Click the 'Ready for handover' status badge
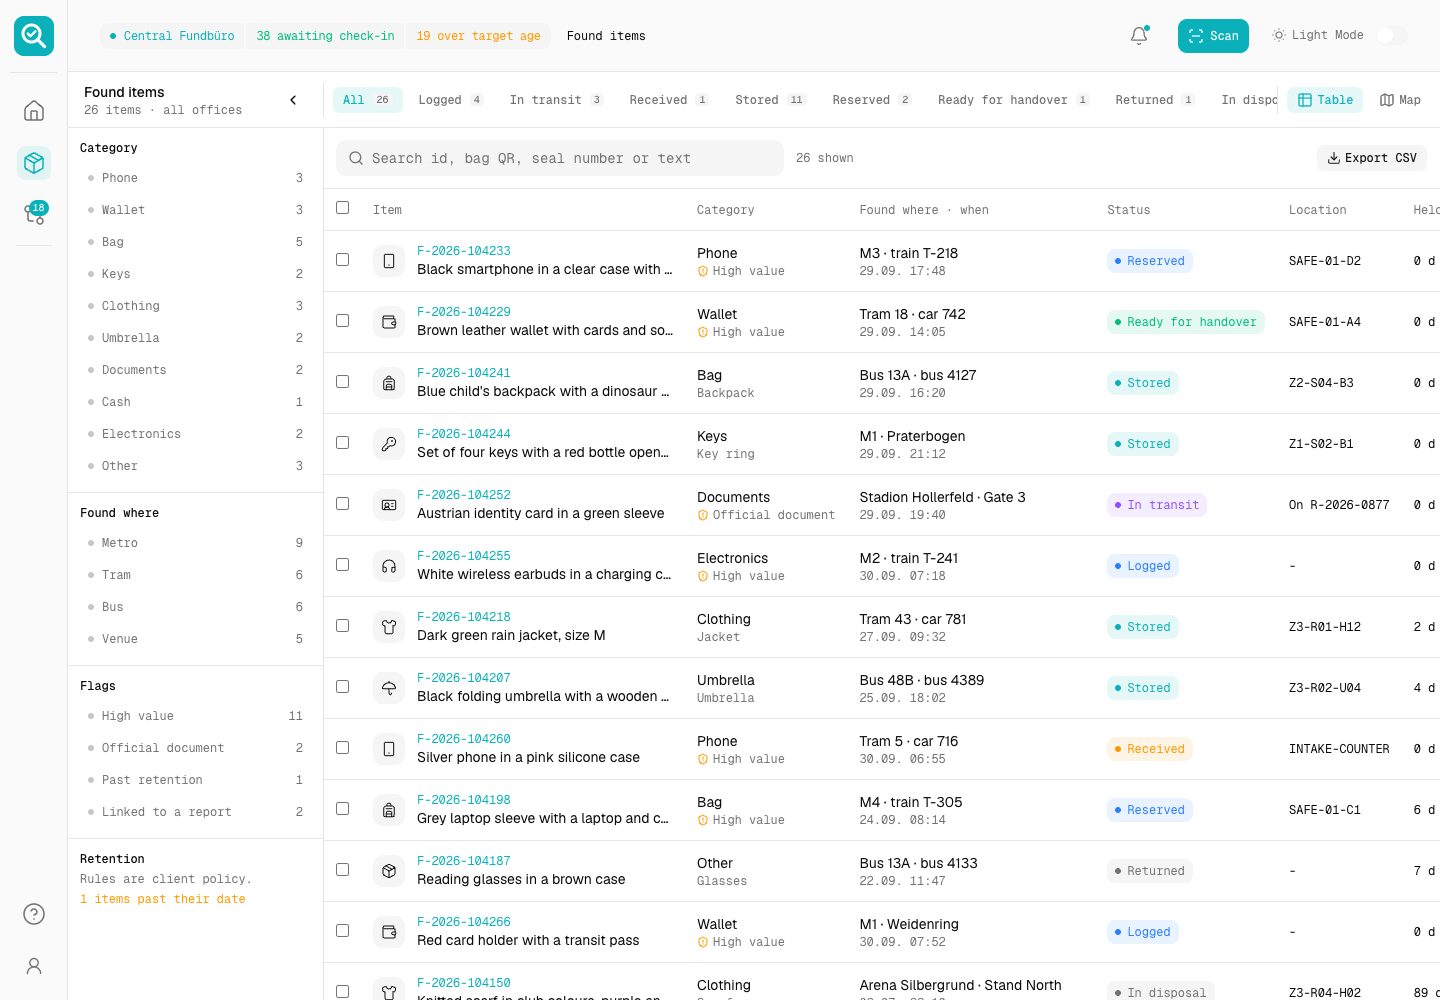 (1186, 322)
